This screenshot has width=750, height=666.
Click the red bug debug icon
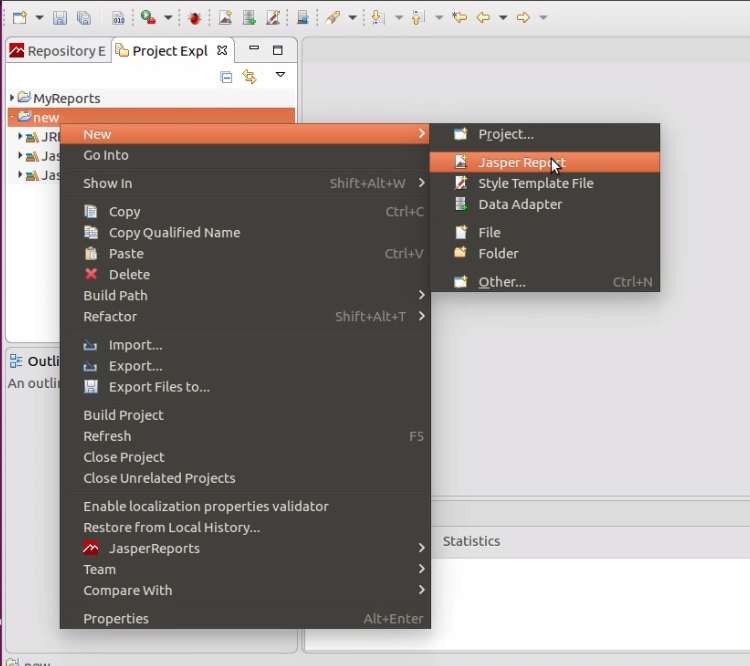(x=194, y=18)
